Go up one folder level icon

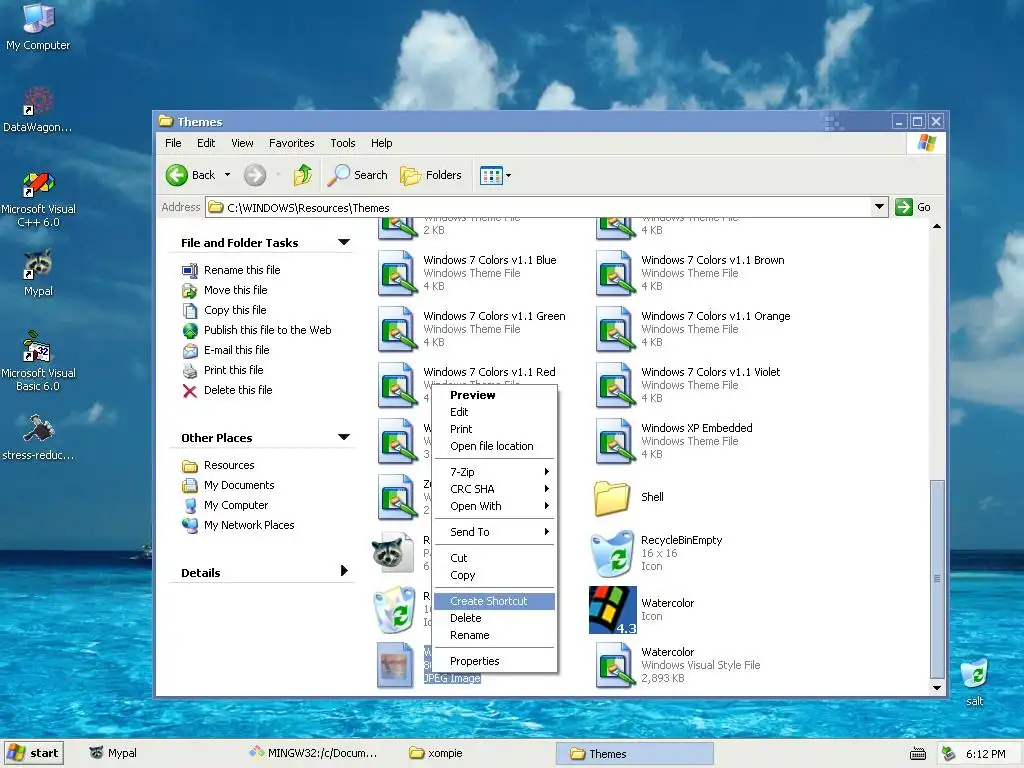coord(302,175)
